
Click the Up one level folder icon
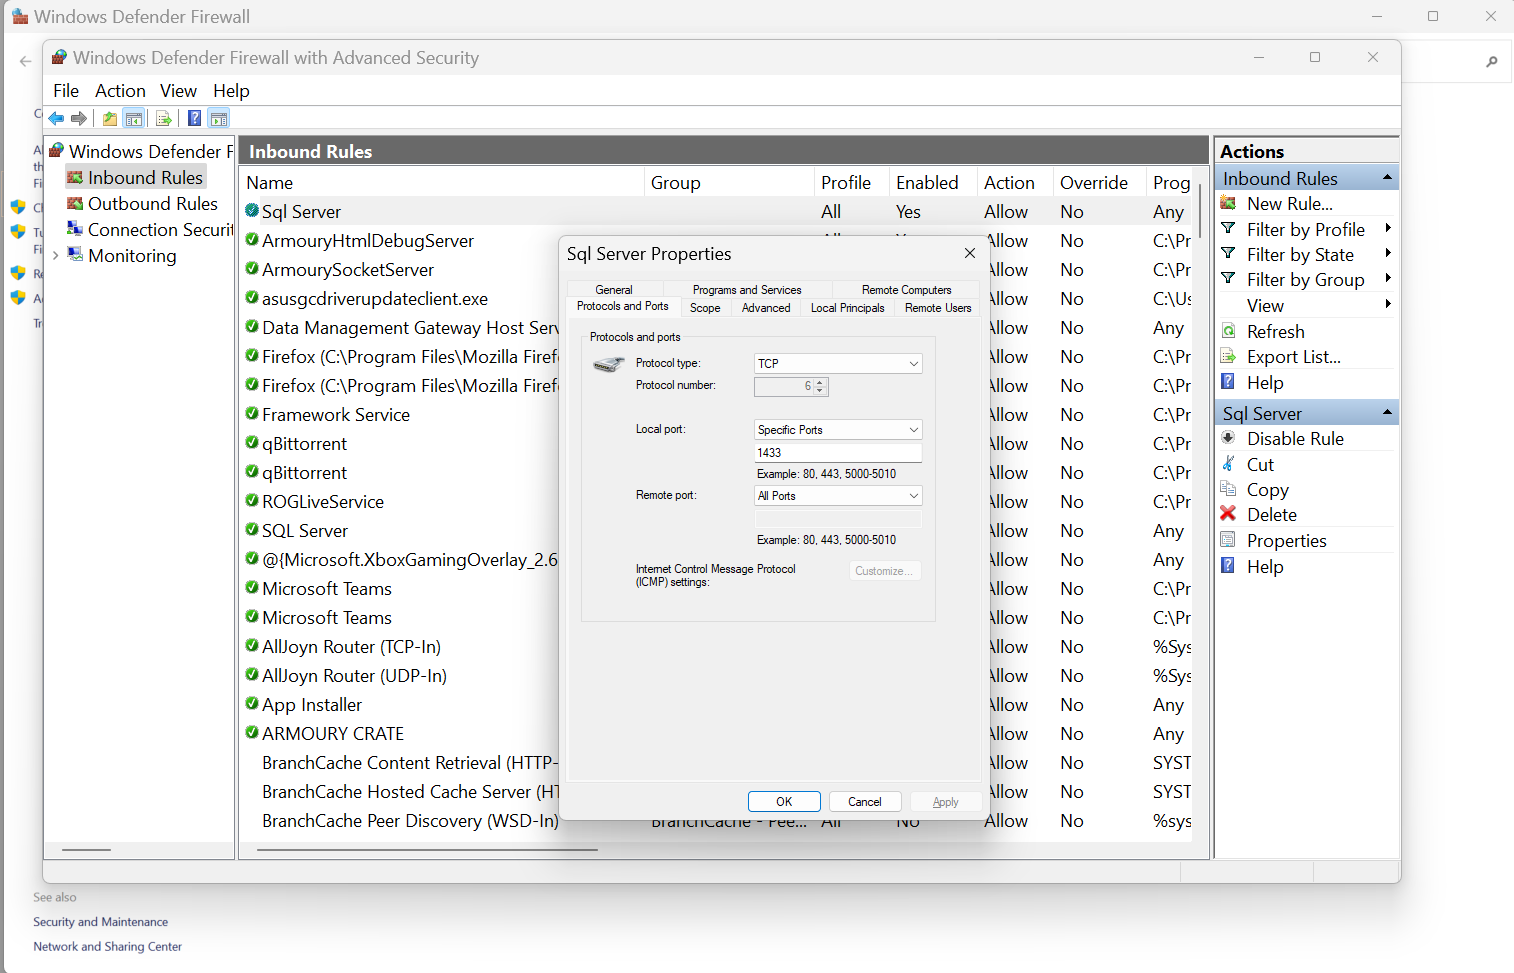click(110, 119)
